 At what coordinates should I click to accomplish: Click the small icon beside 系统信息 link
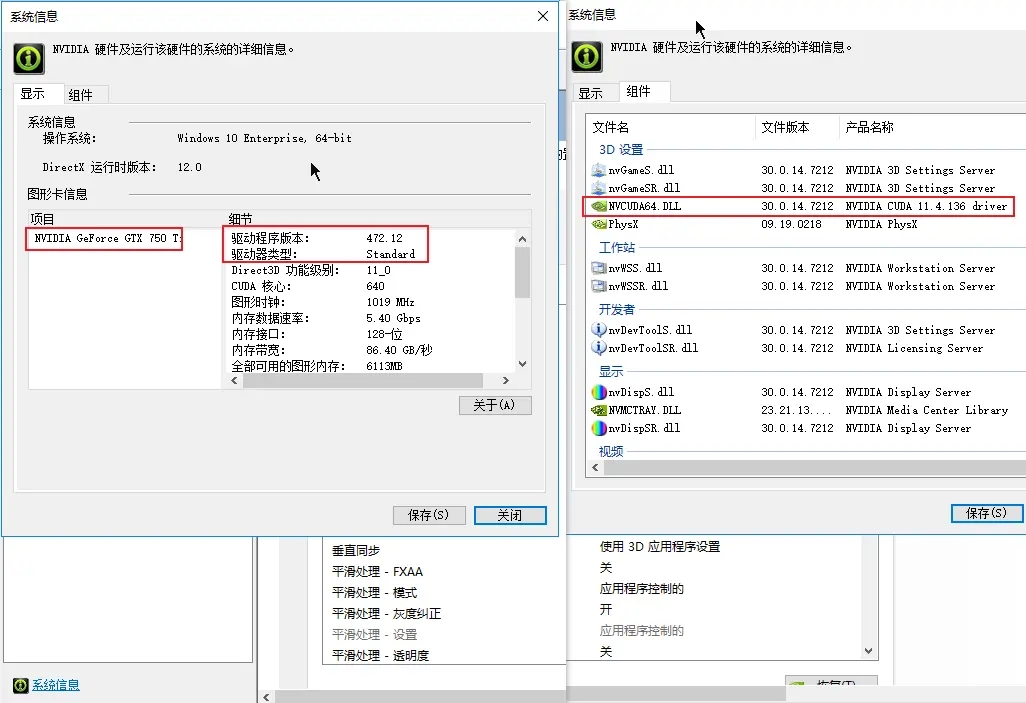pos(21,685)
